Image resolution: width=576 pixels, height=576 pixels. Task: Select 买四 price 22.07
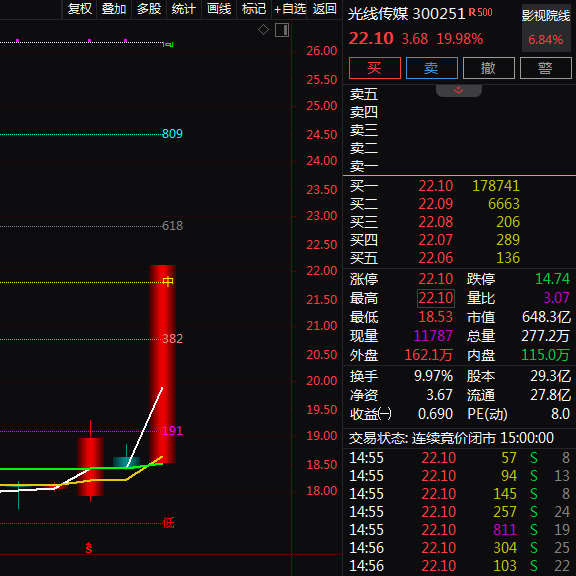pos(436,240)
